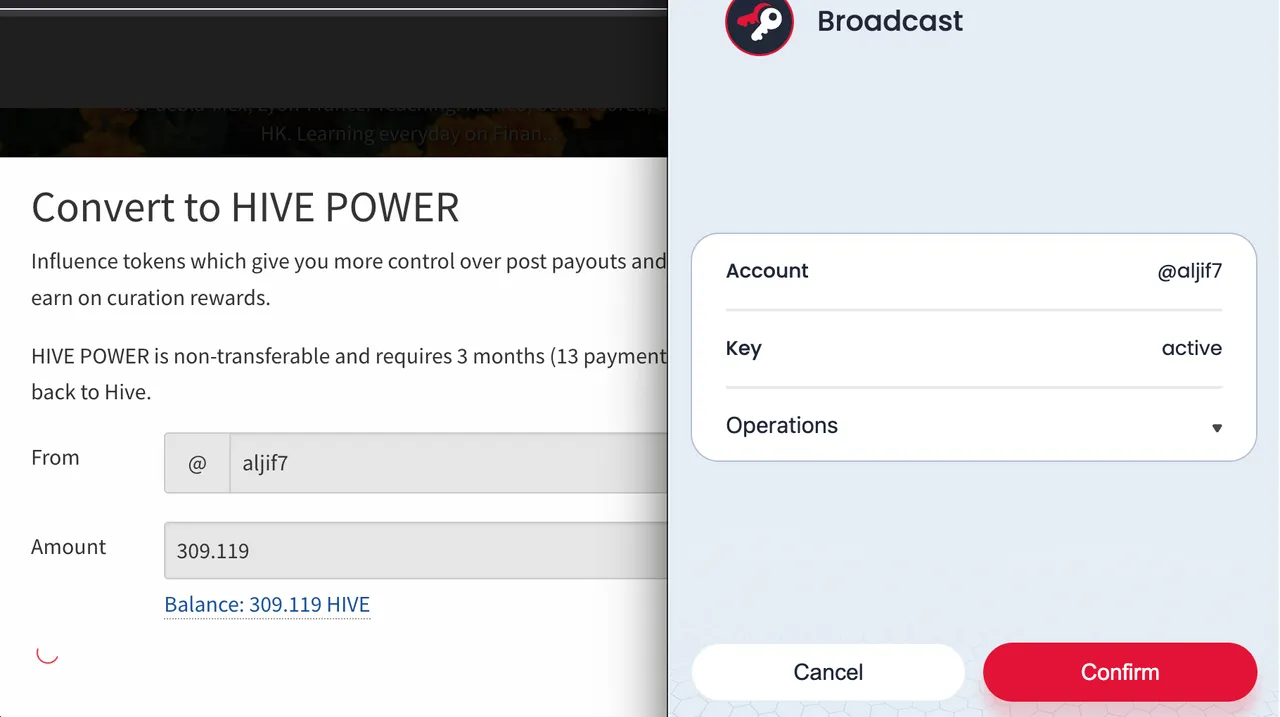Open the Operations section label
Screen dimensions: 1280x717
[x=782, y=425]
